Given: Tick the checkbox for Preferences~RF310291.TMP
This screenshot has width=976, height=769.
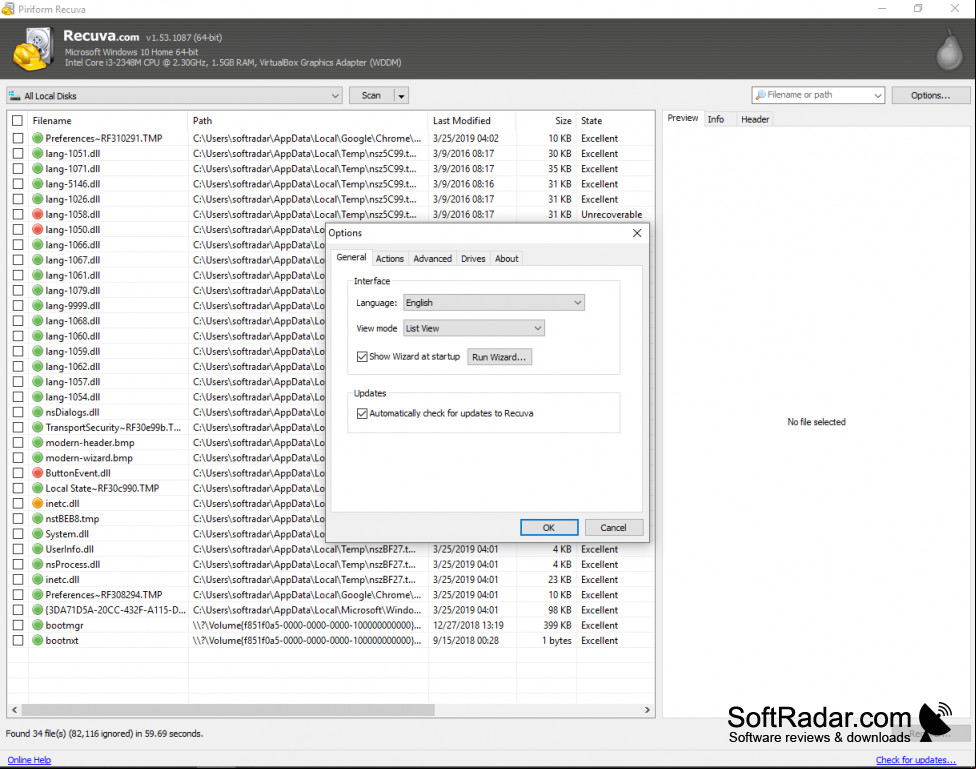Looking at the screenshot, I should point(17,138).
